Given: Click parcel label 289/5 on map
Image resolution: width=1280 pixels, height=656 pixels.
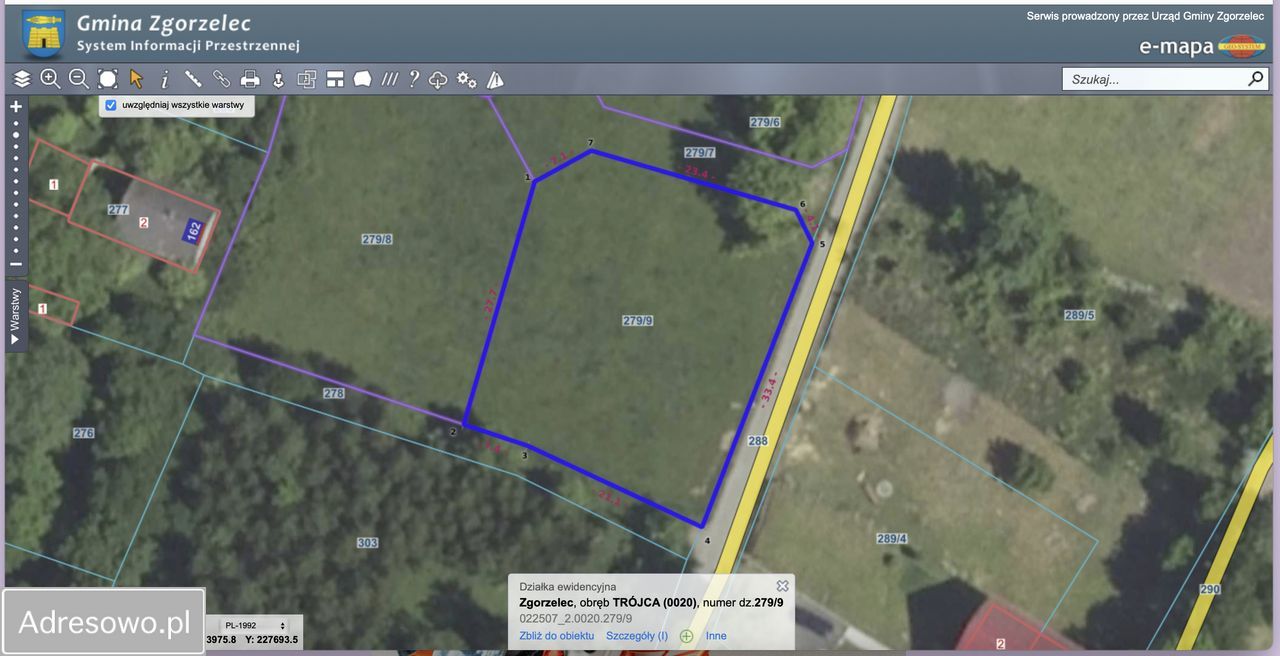Looking at the screenshot, I should (1079, 315).
